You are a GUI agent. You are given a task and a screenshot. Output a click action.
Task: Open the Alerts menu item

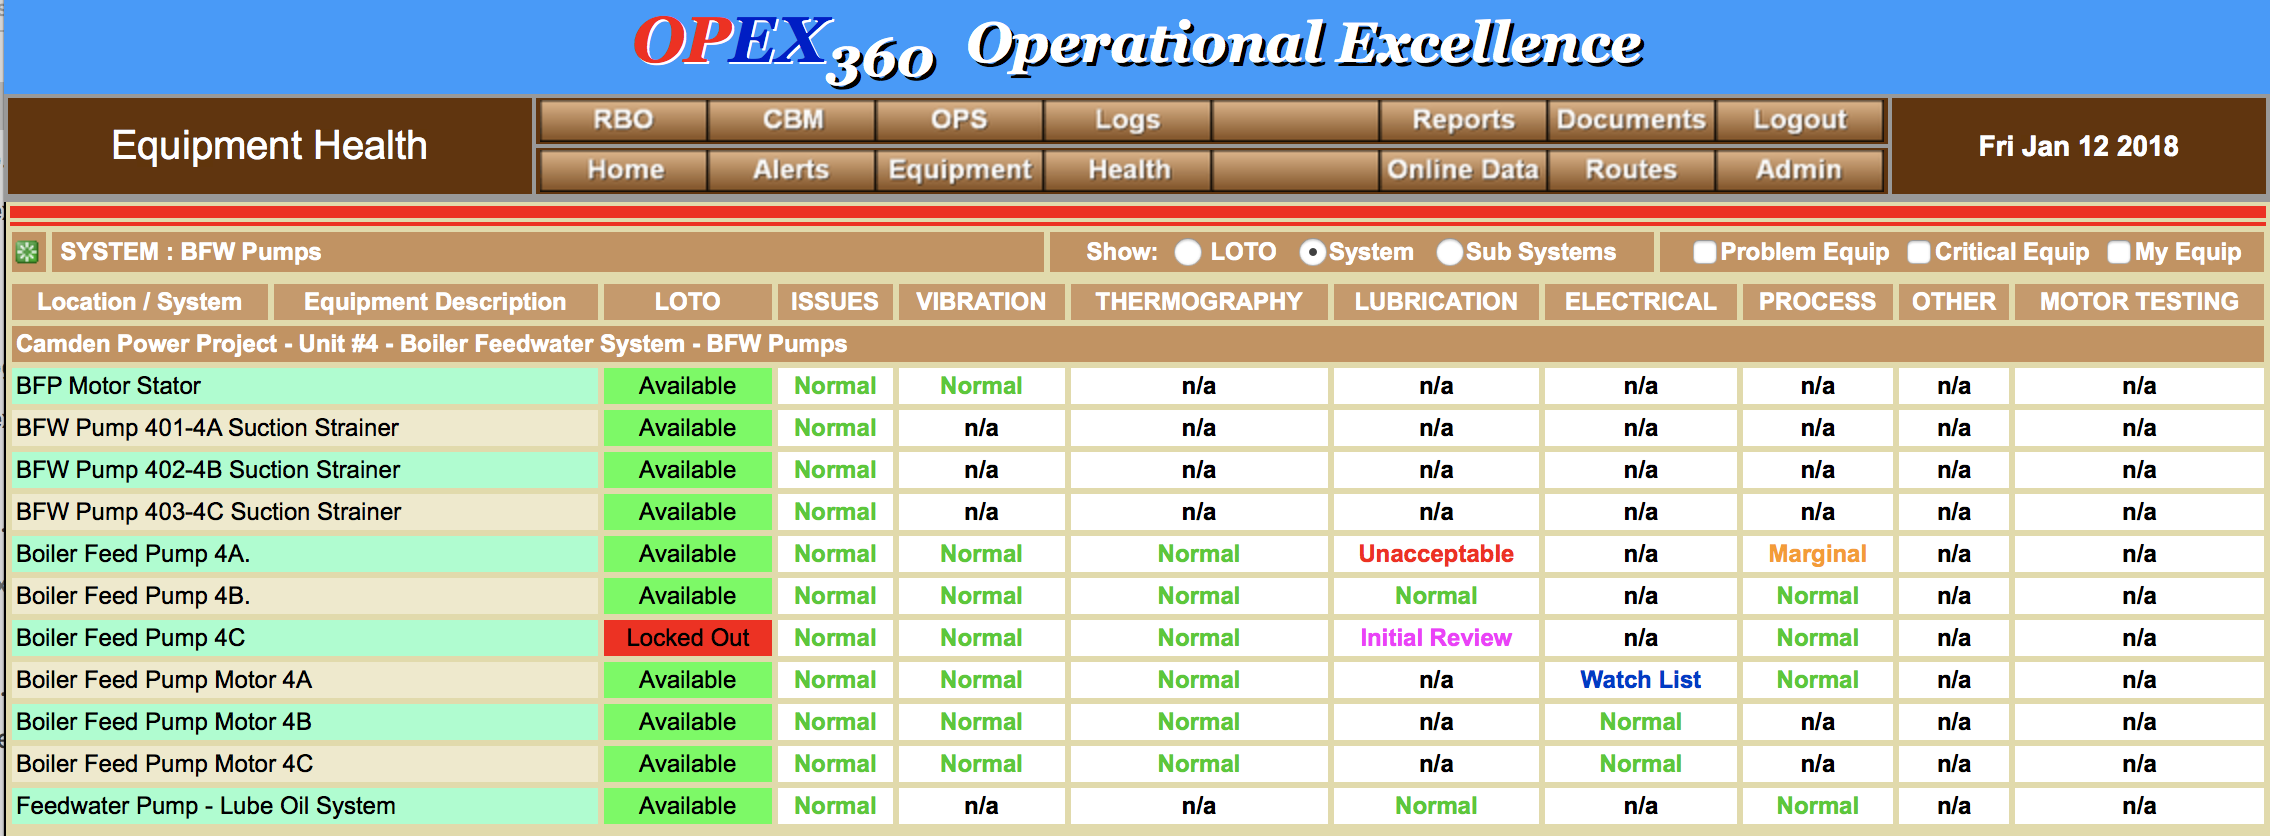[792, 170]
